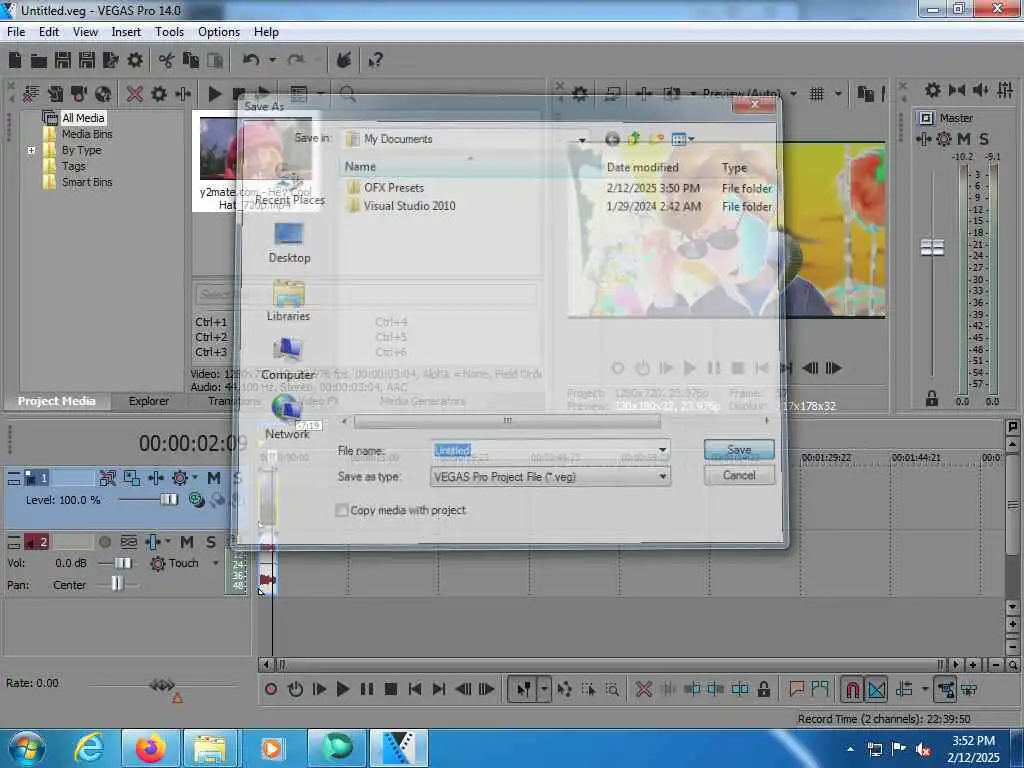Open the Tools menu
The image size is (1024, 768).
tap(169, 32)
